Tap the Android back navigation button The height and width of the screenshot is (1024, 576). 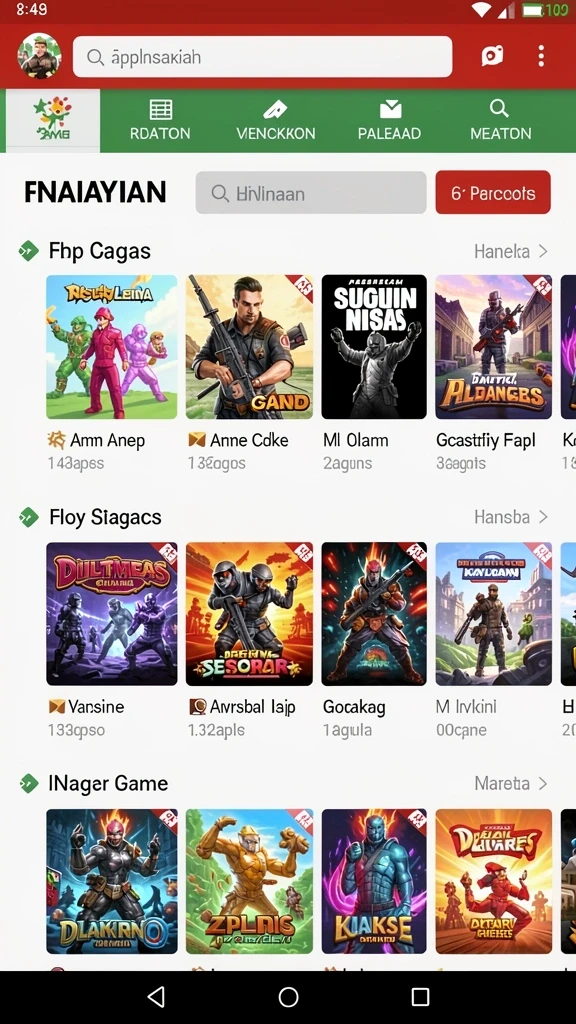coord(156,997)
